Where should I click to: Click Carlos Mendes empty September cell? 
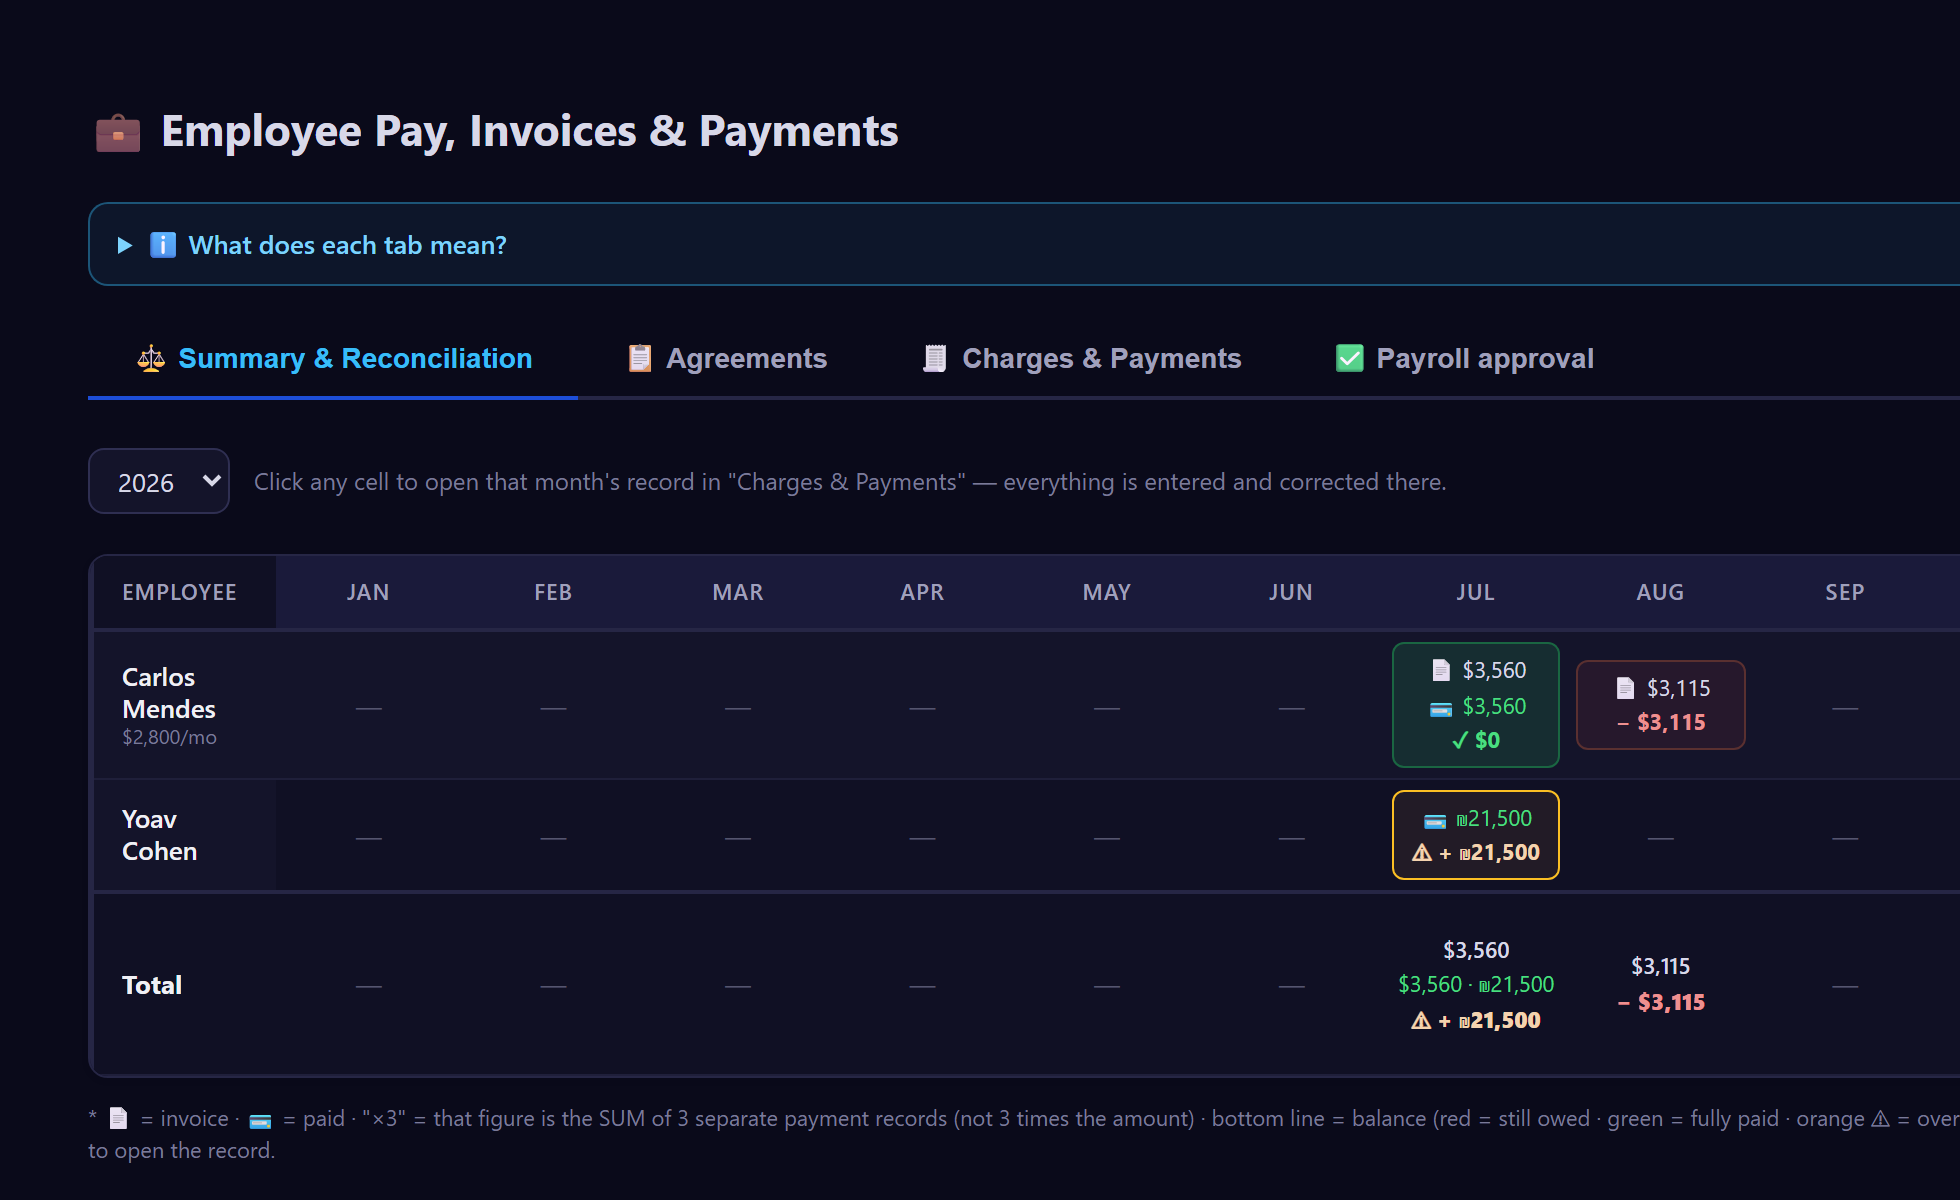1845,708
